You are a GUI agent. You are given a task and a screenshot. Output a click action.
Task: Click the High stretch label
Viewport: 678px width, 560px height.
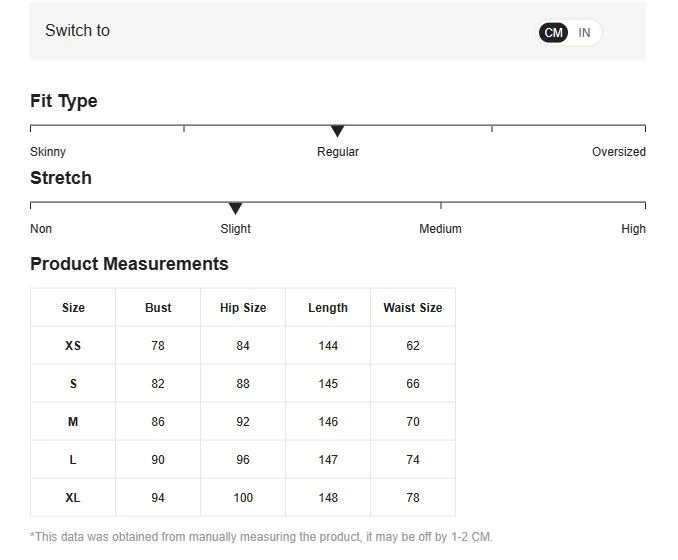pos(633,229)
